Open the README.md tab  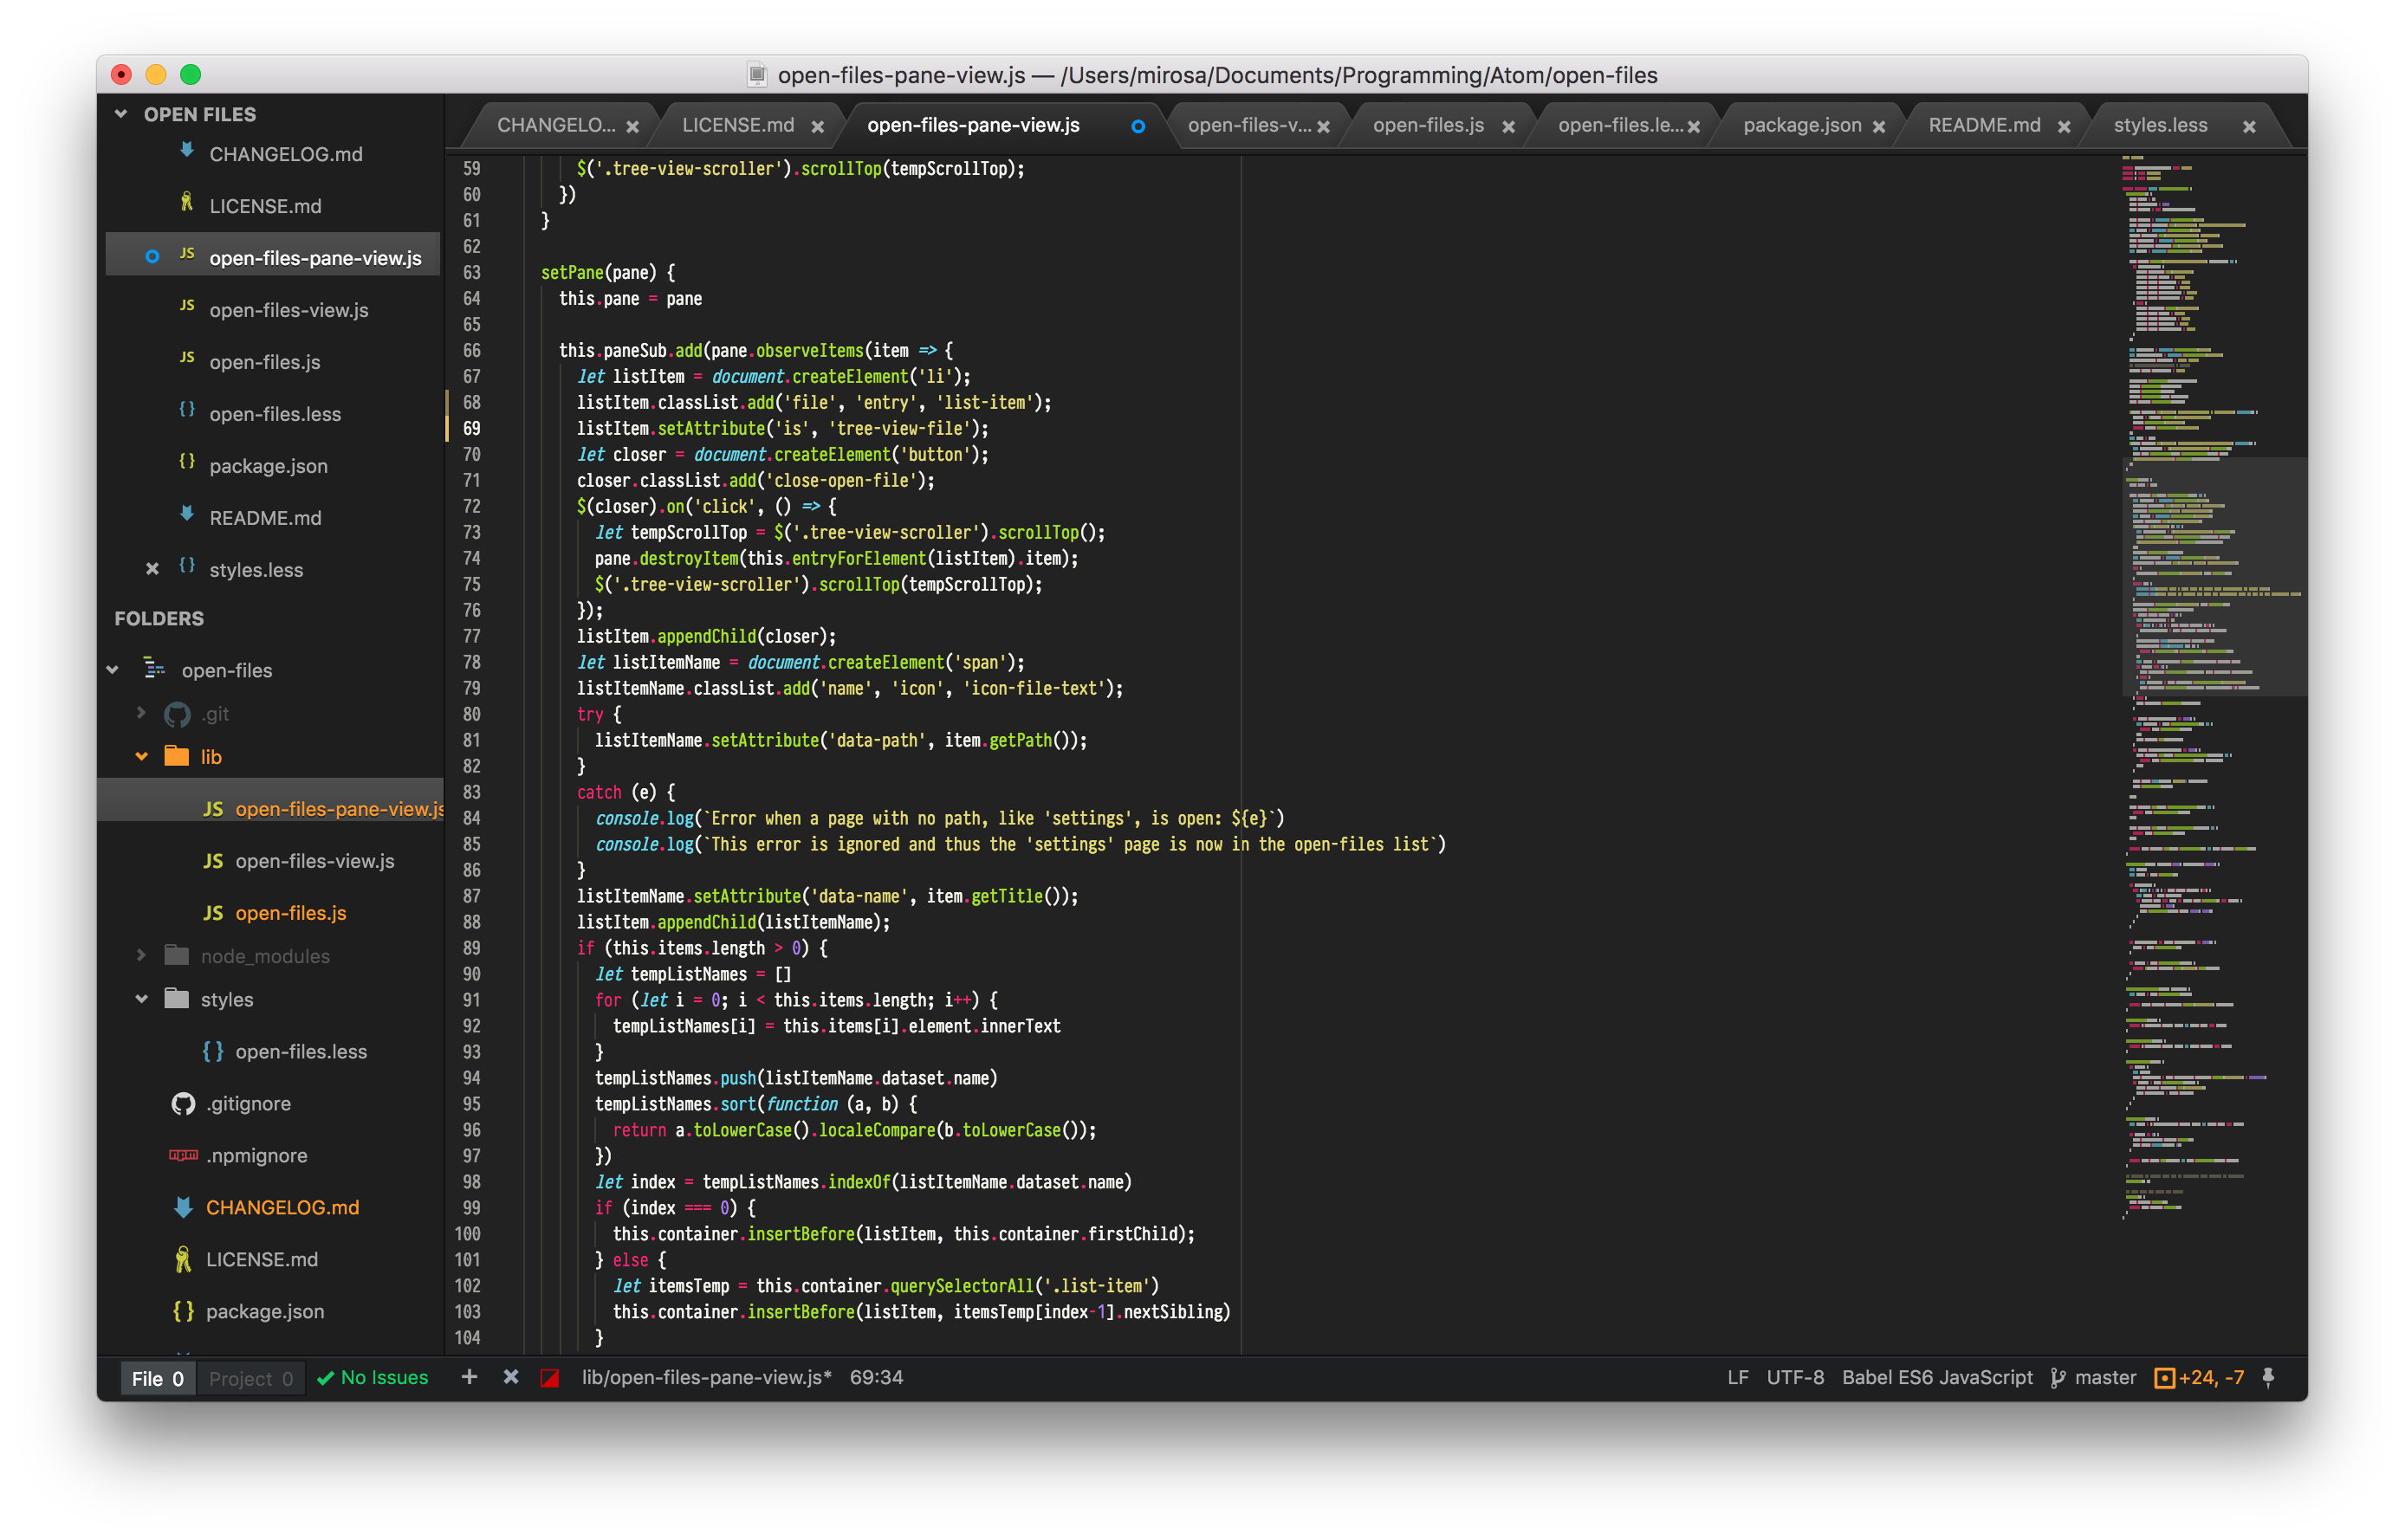[1983, 125]
